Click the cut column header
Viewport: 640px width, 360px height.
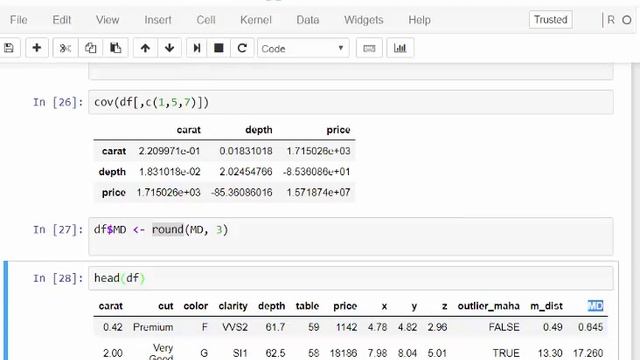tap(166, 306)
